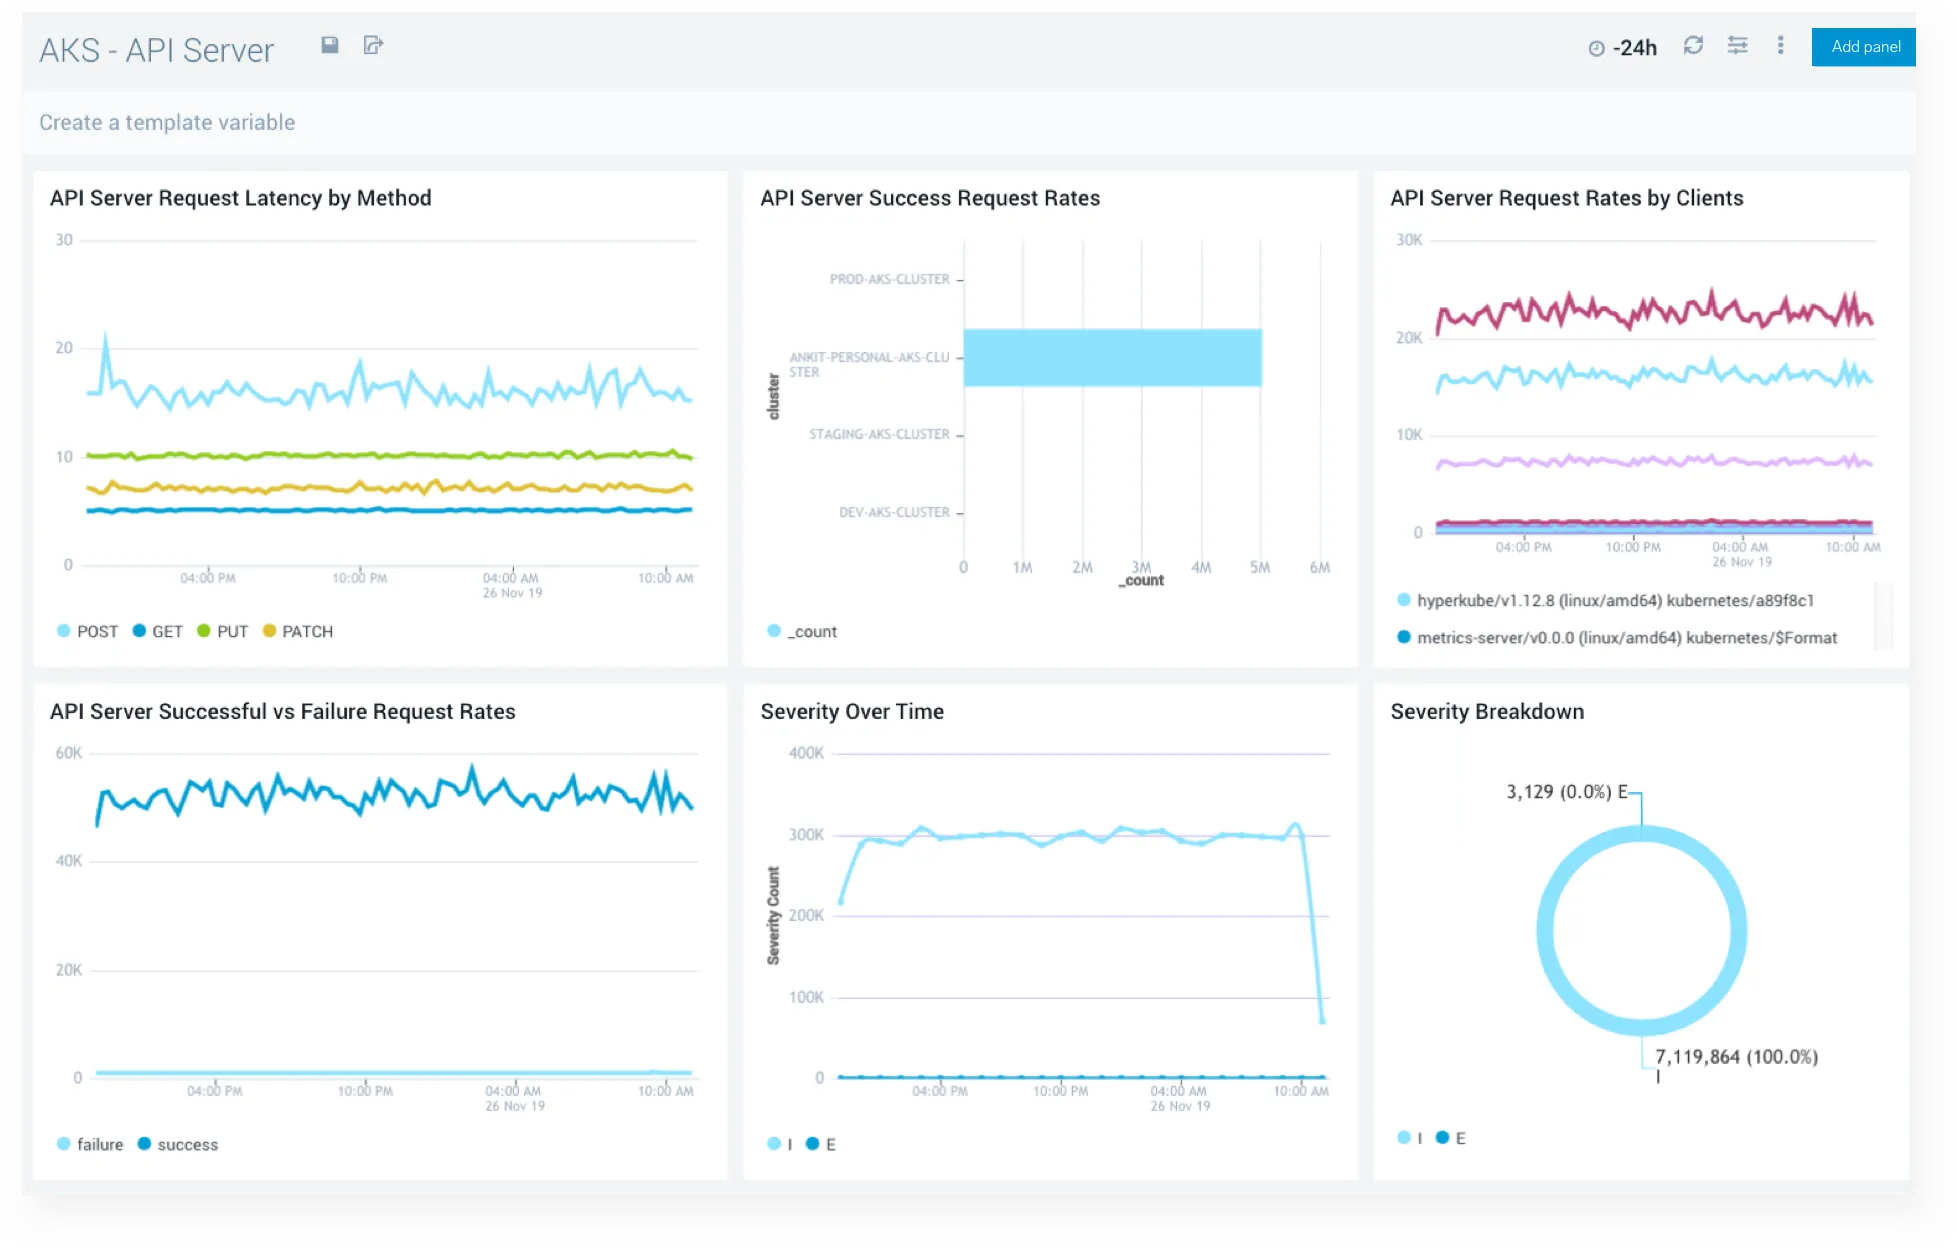This screenshot has width=1957, height=1247.
Task: Click the Severity Over Time panel title
Action: [852, 711]
